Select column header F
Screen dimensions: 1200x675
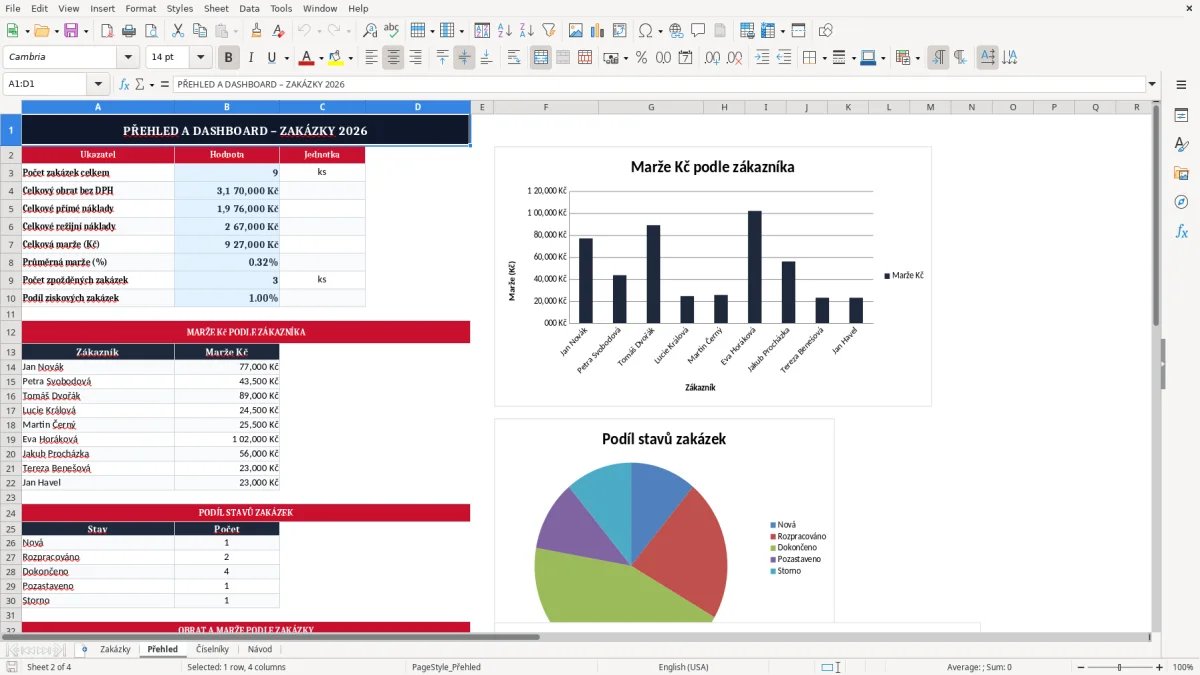(546, 107)
